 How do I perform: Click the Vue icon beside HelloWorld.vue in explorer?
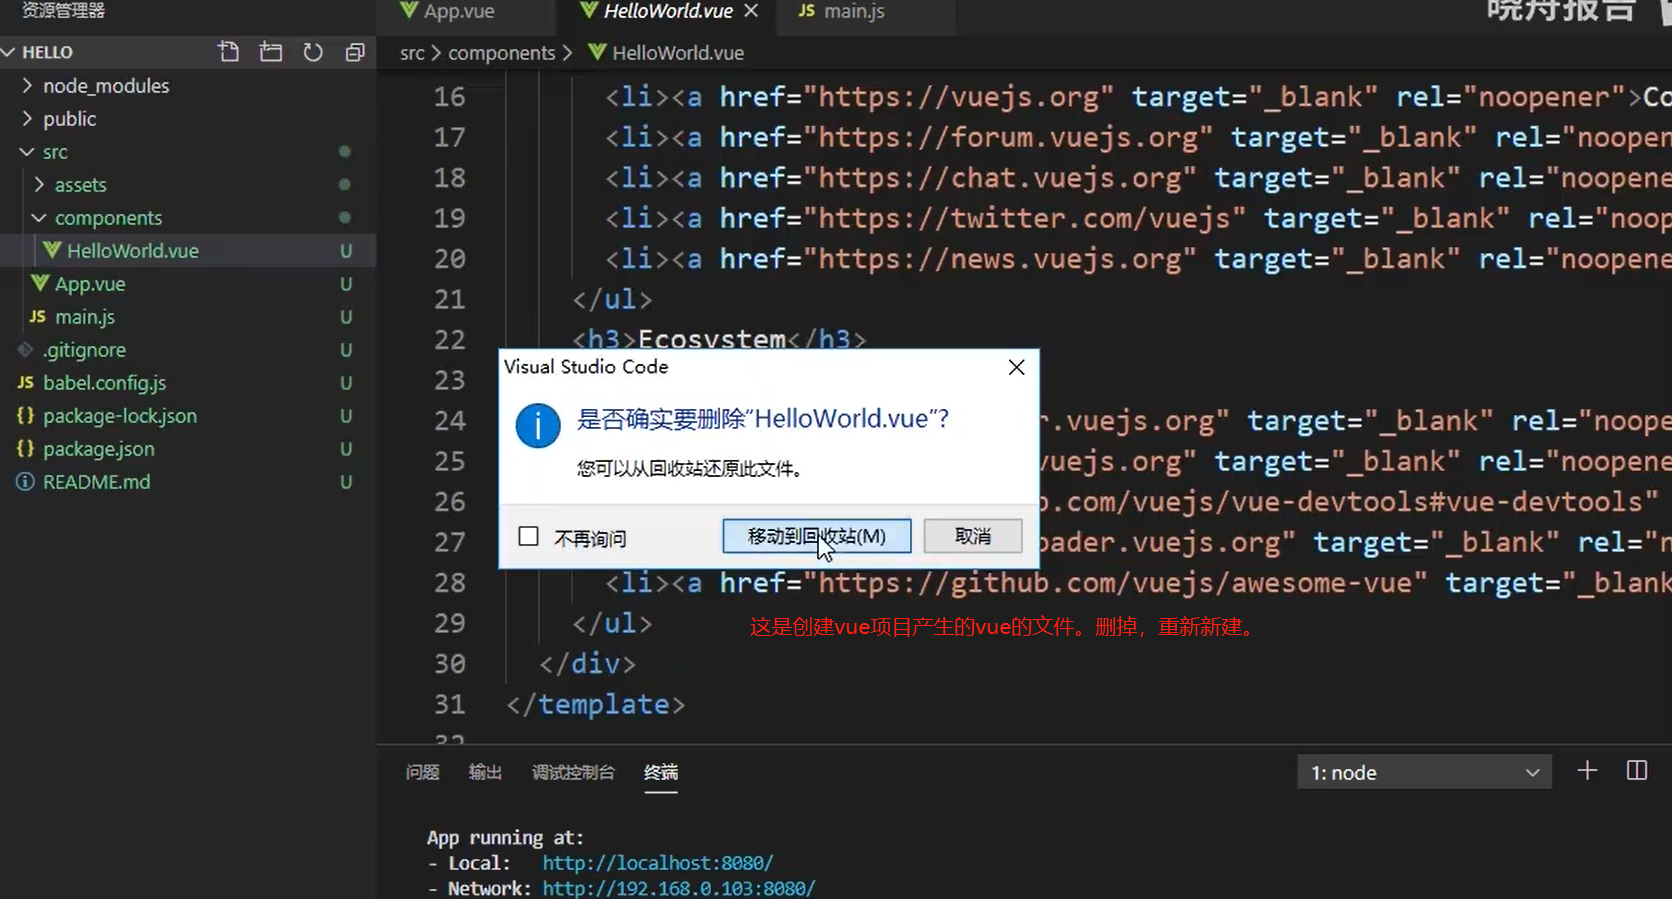point(52,251)
